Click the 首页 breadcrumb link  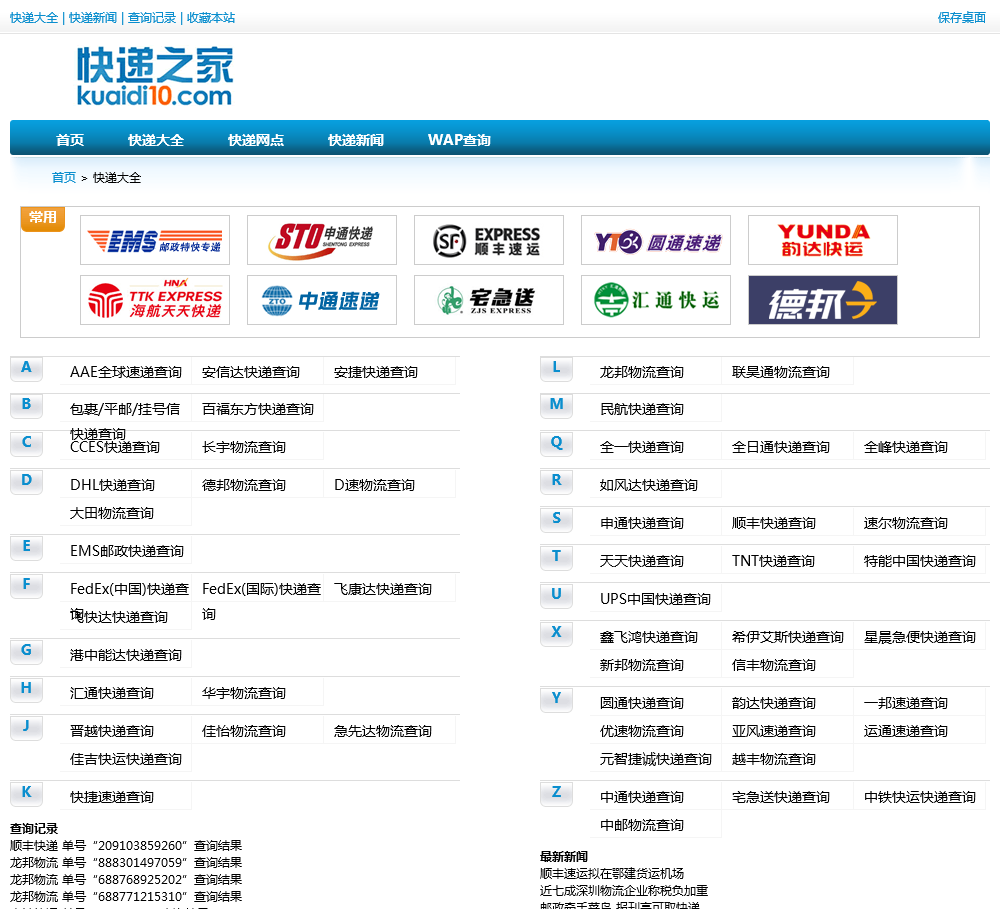coord(64,177)
